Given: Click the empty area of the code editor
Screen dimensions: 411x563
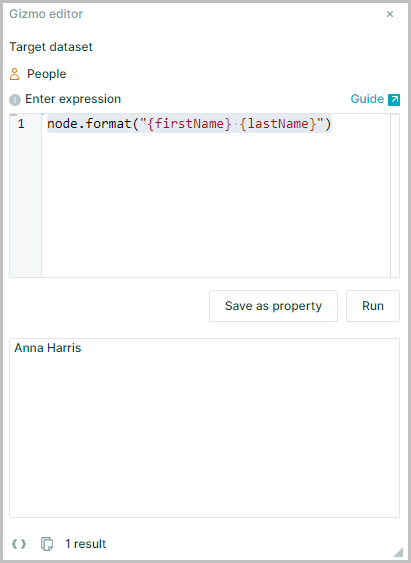Looking at the screenshot, I should [215, 205].
